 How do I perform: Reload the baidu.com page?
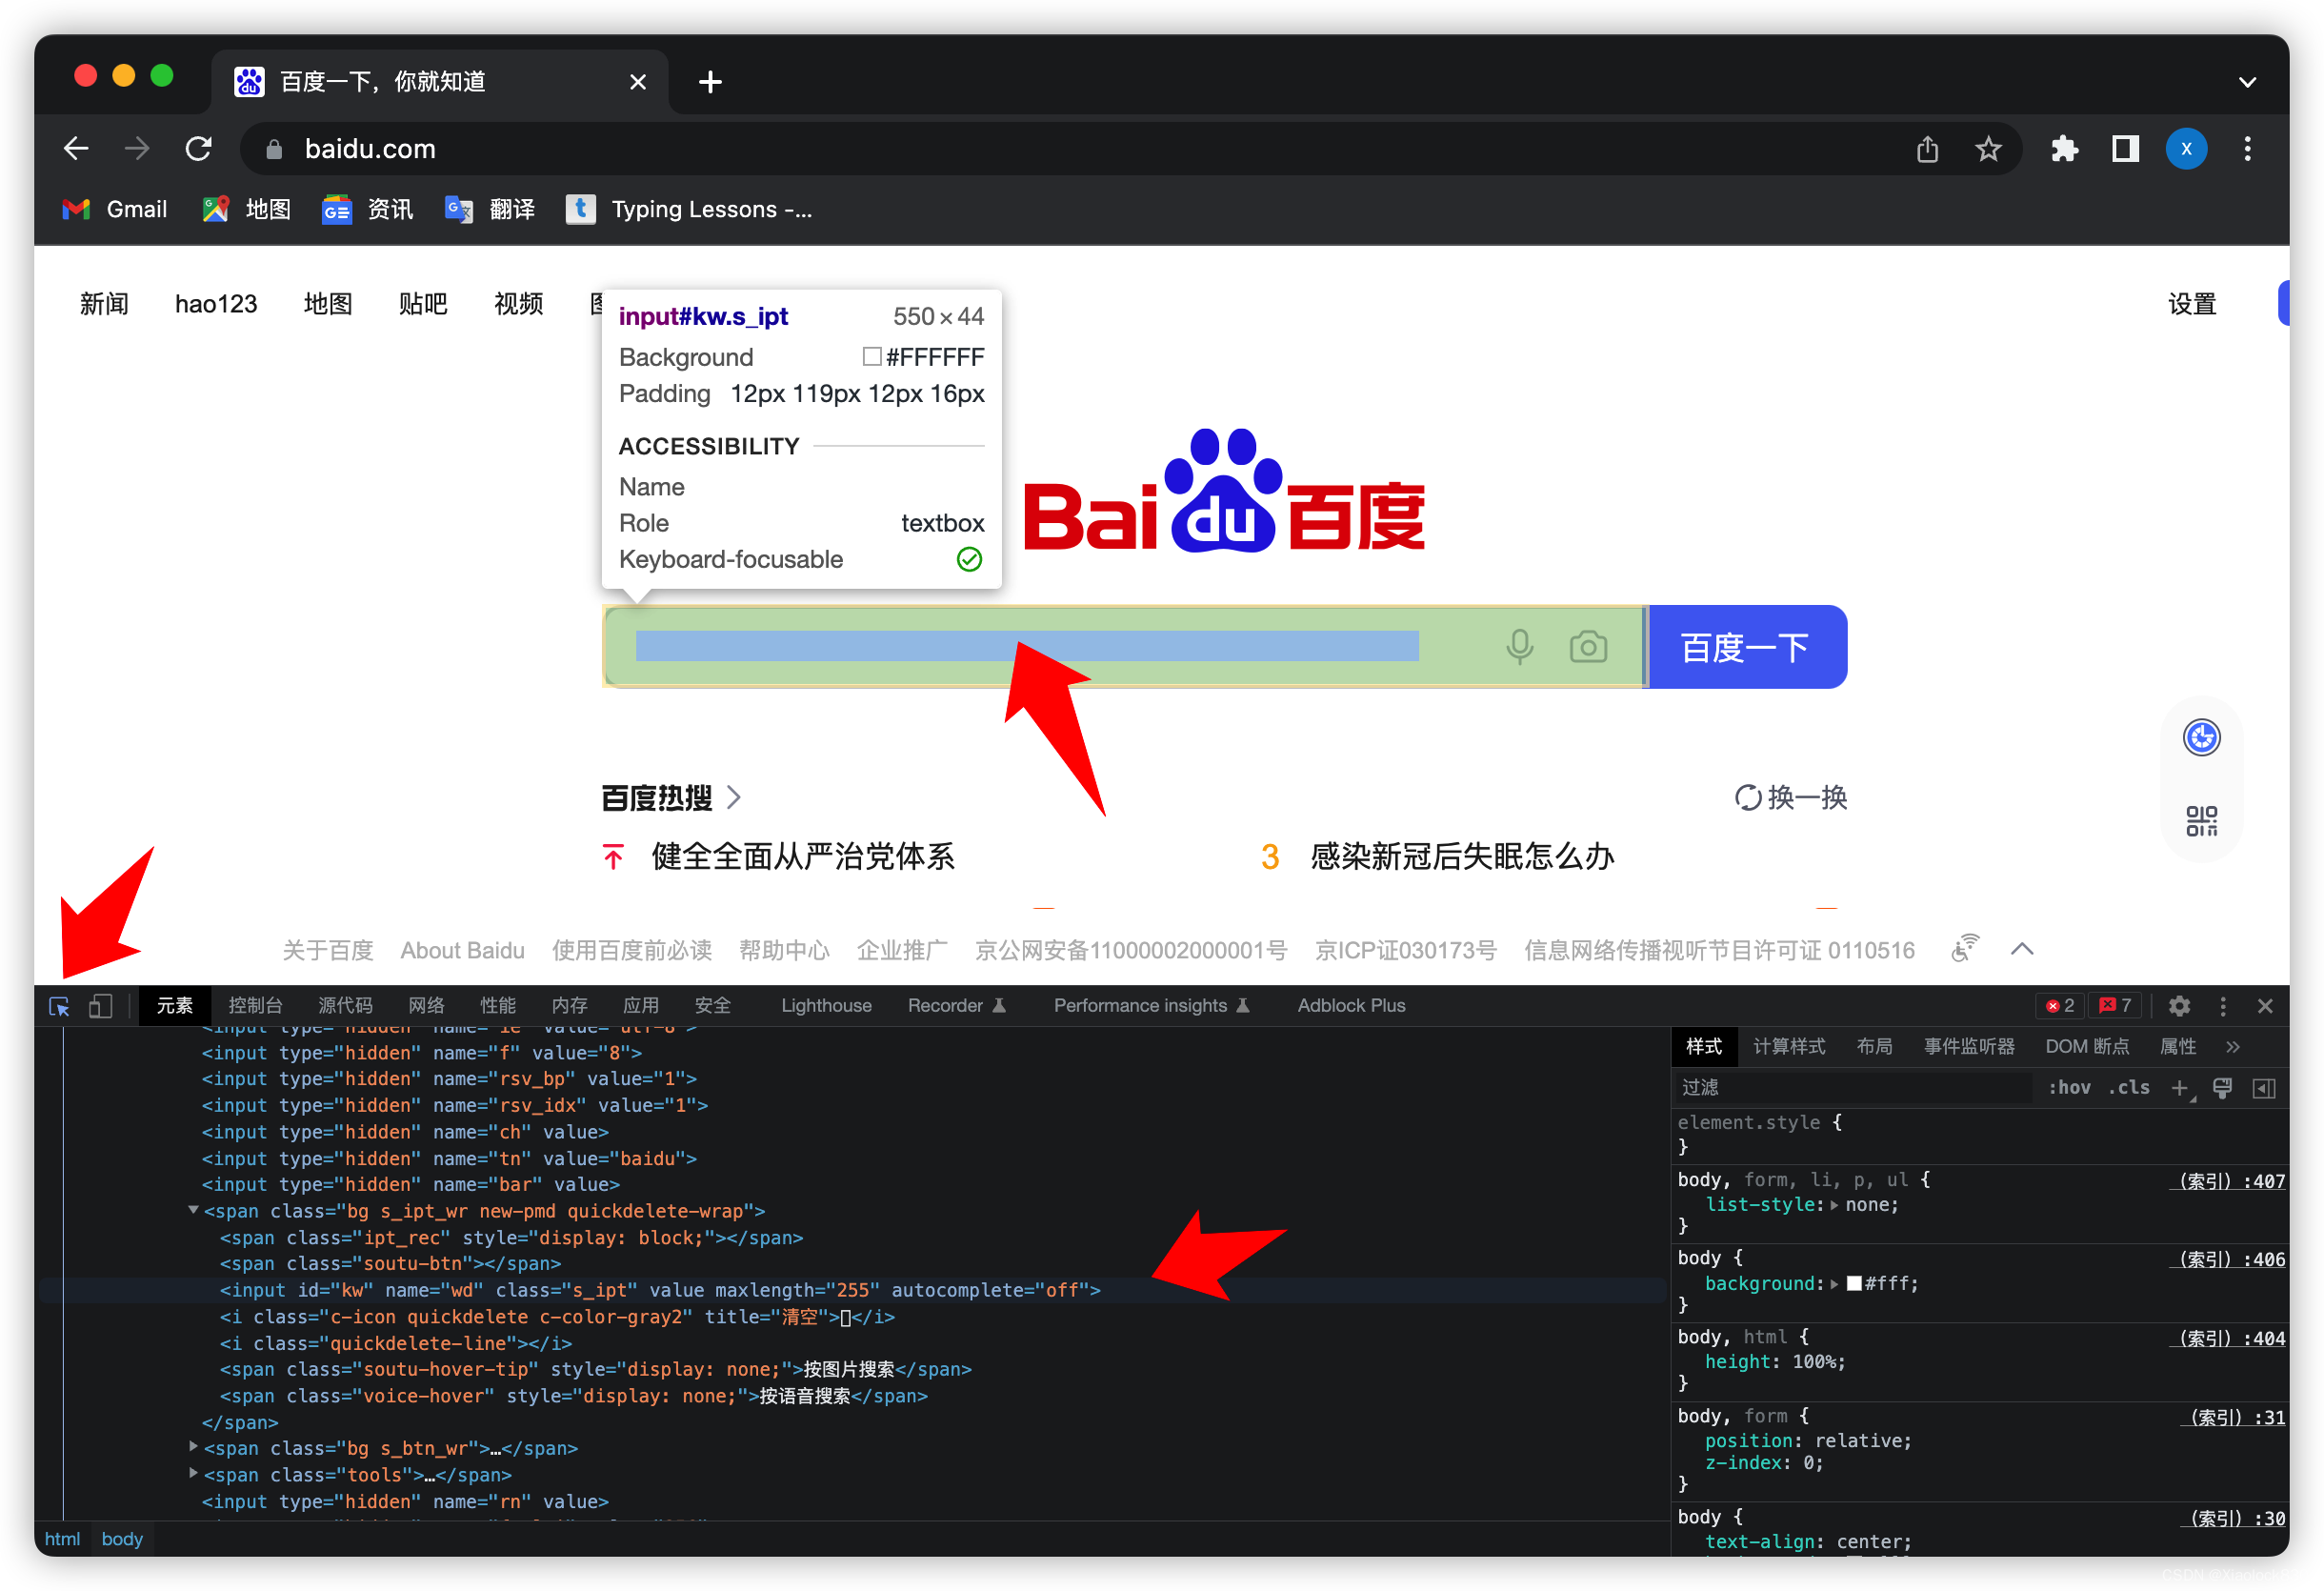(x=199, y=149)
